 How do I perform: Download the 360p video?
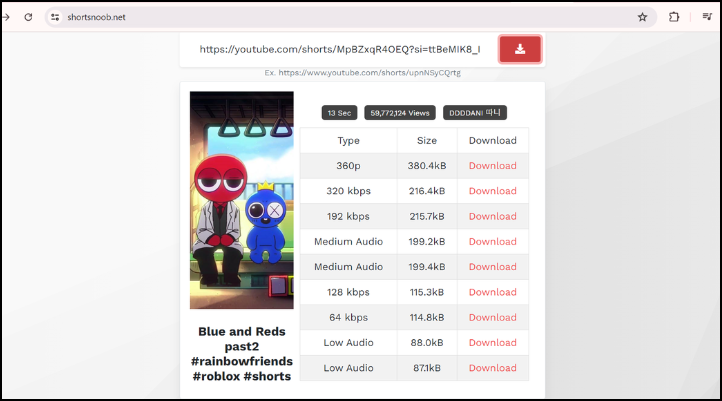[x=492, y=166]
